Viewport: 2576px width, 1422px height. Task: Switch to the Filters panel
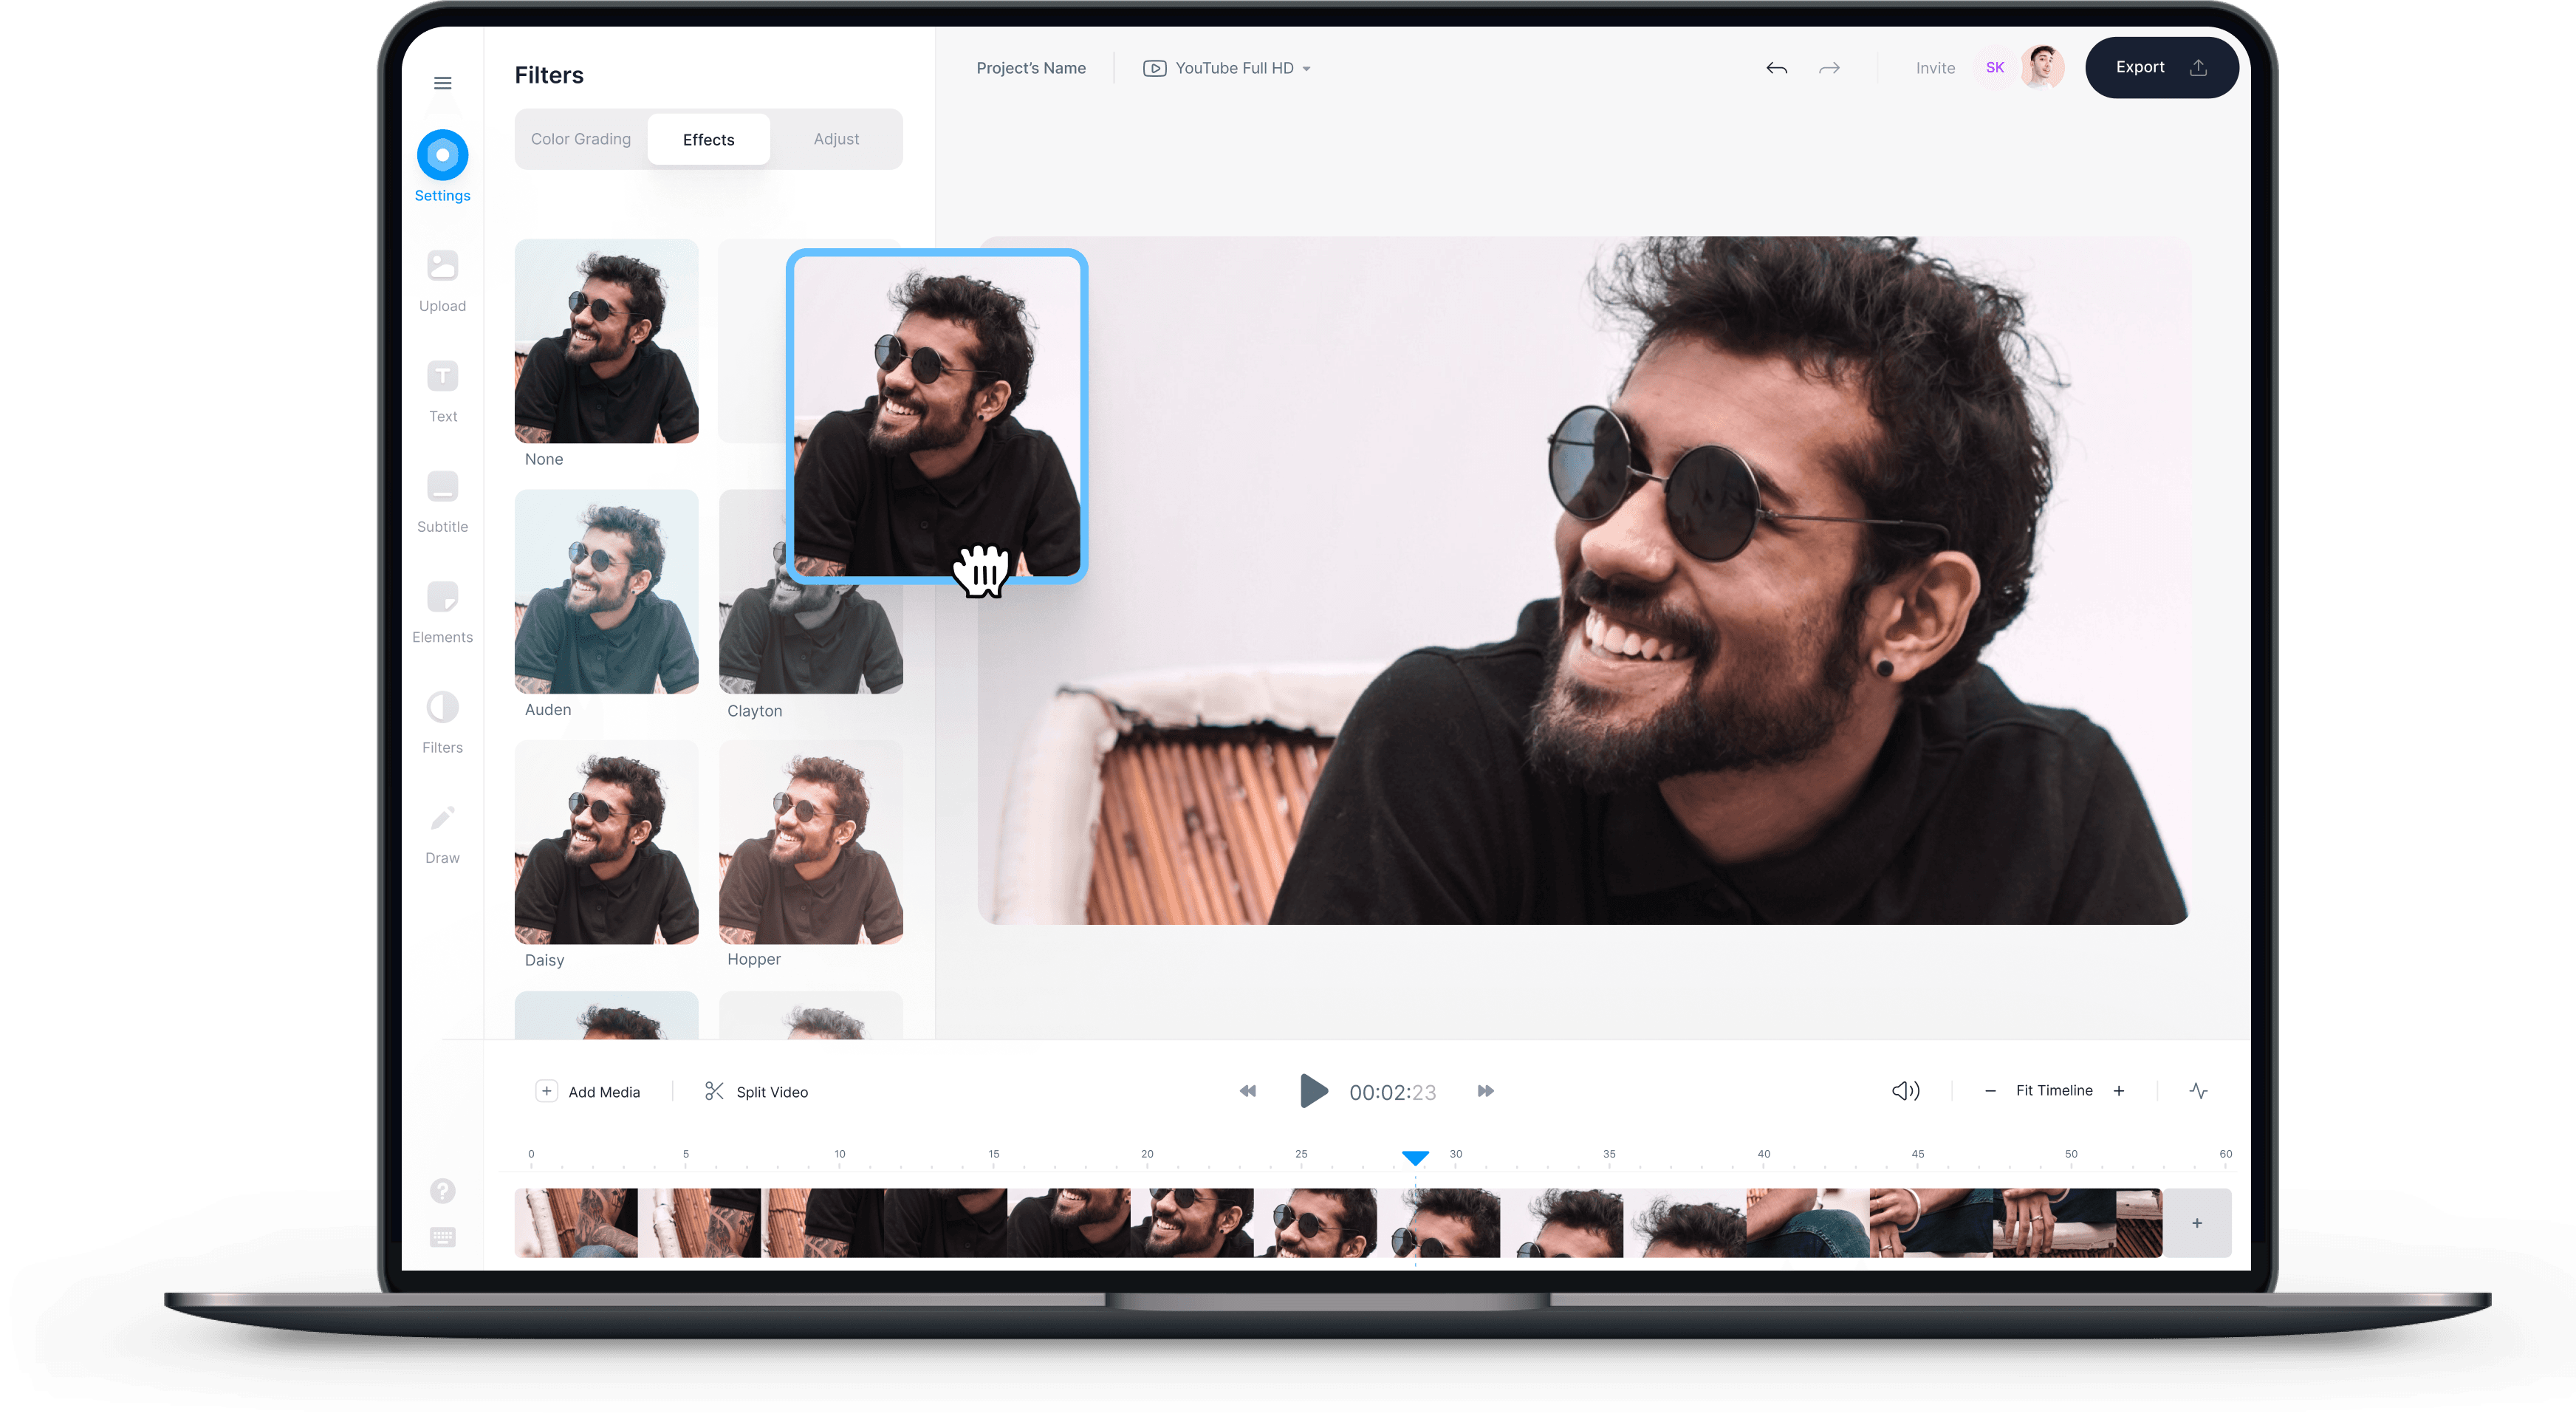[x=442, y=718]
